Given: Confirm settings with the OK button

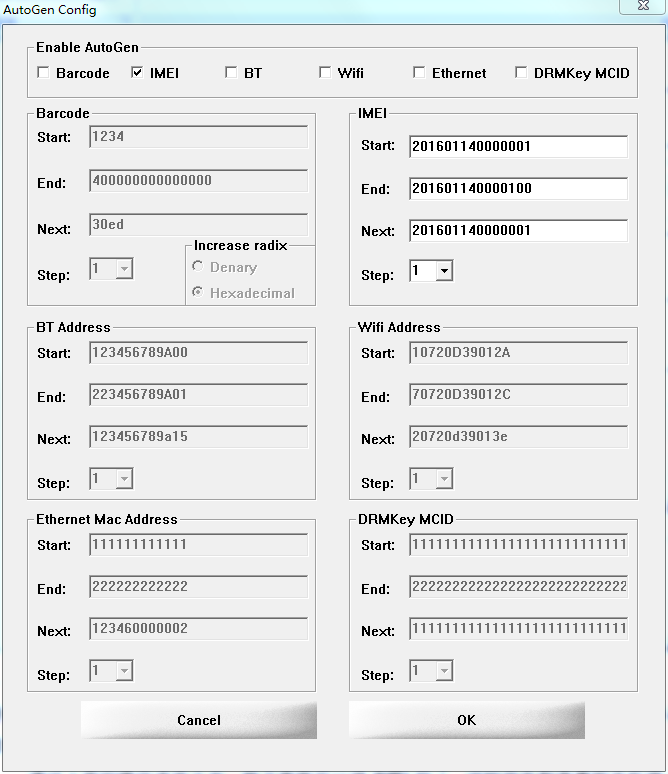Looking at the screenshot, I should pyautogui.click(x=467, y=720).
